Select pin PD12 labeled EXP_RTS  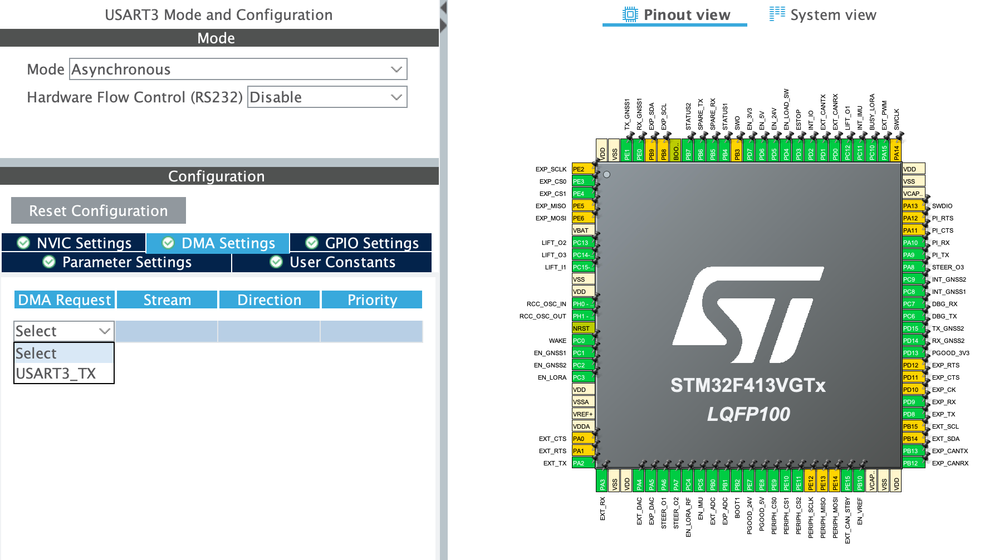coord(913,365)
